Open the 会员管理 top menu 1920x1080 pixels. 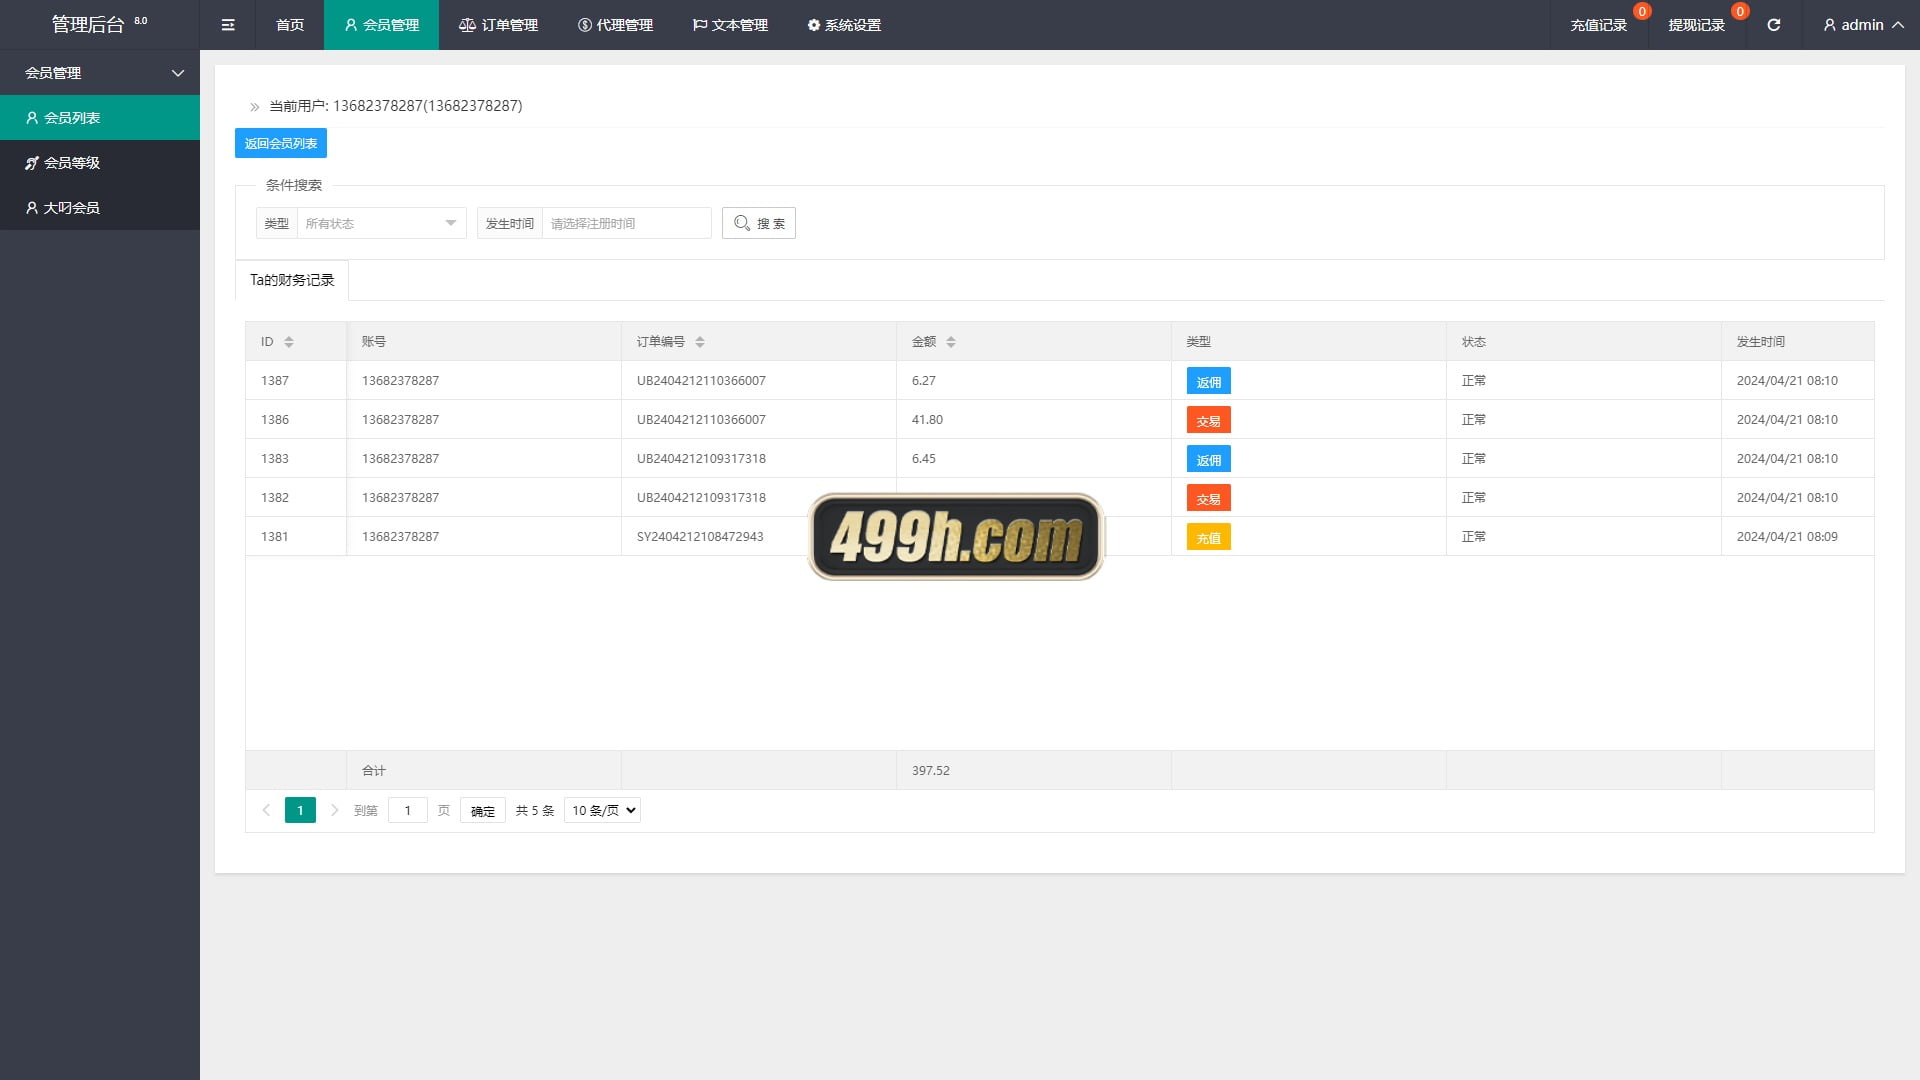381,25
